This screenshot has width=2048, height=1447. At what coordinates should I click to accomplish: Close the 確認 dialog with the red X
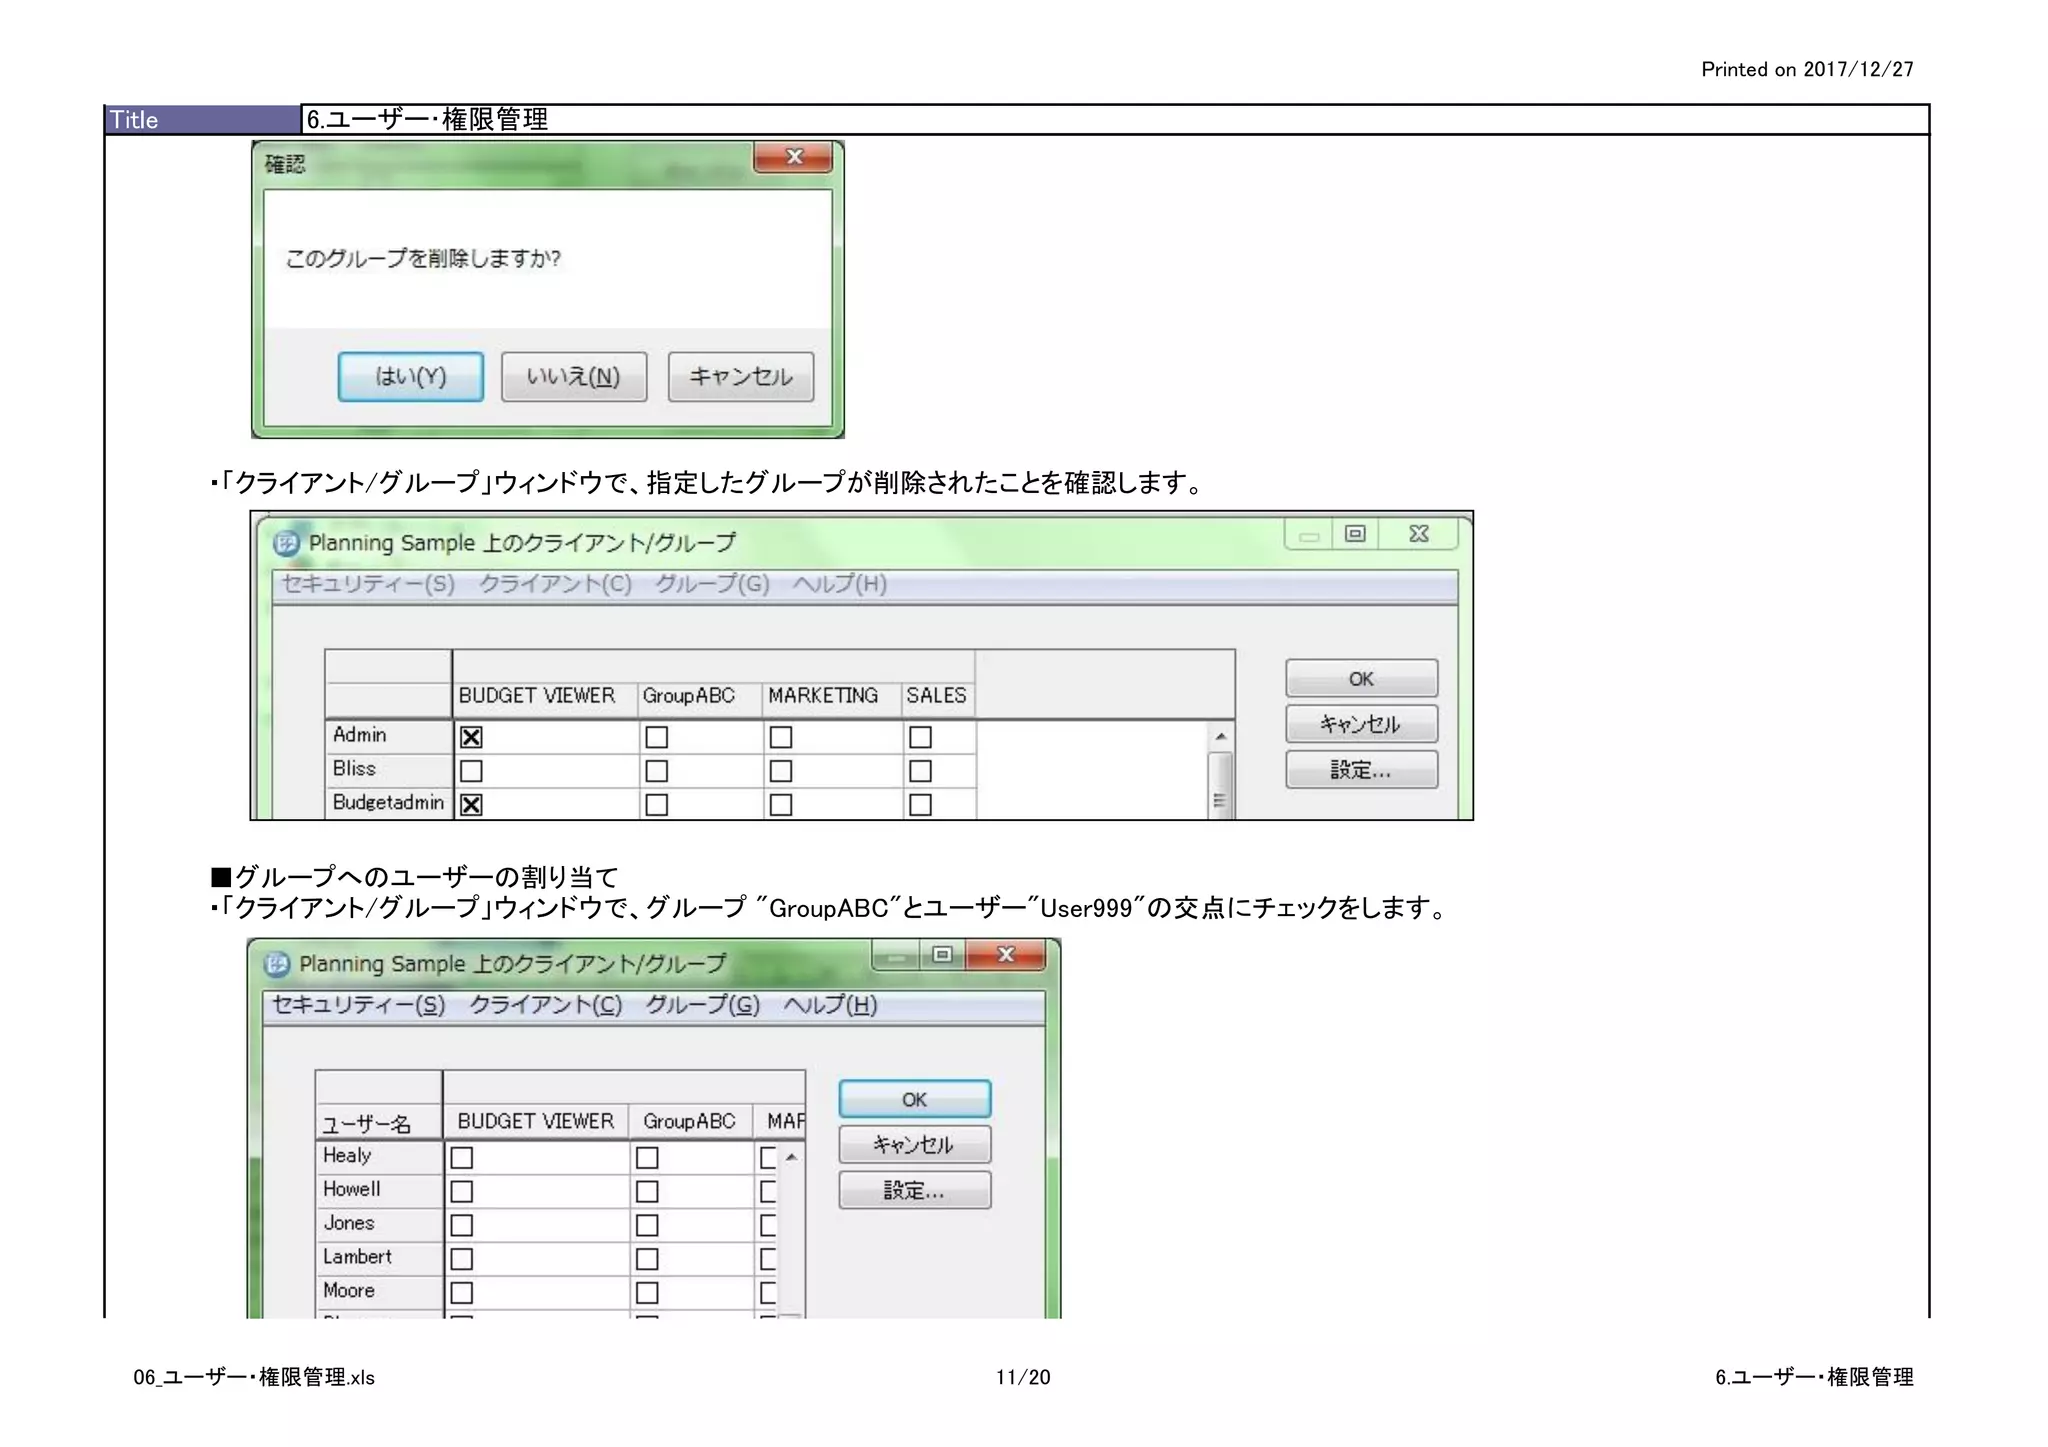point(794,157)
